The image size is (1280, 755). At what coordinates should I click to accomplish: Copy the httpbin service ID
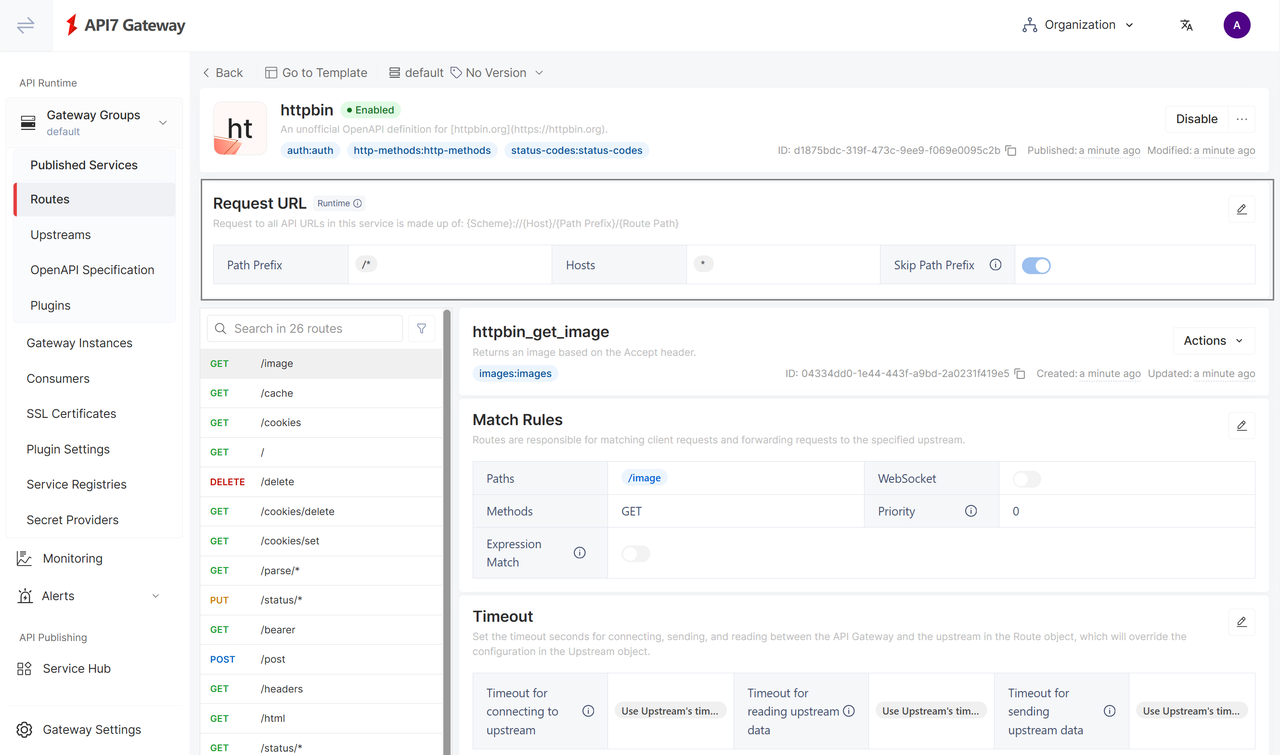tap(1011, 151)
